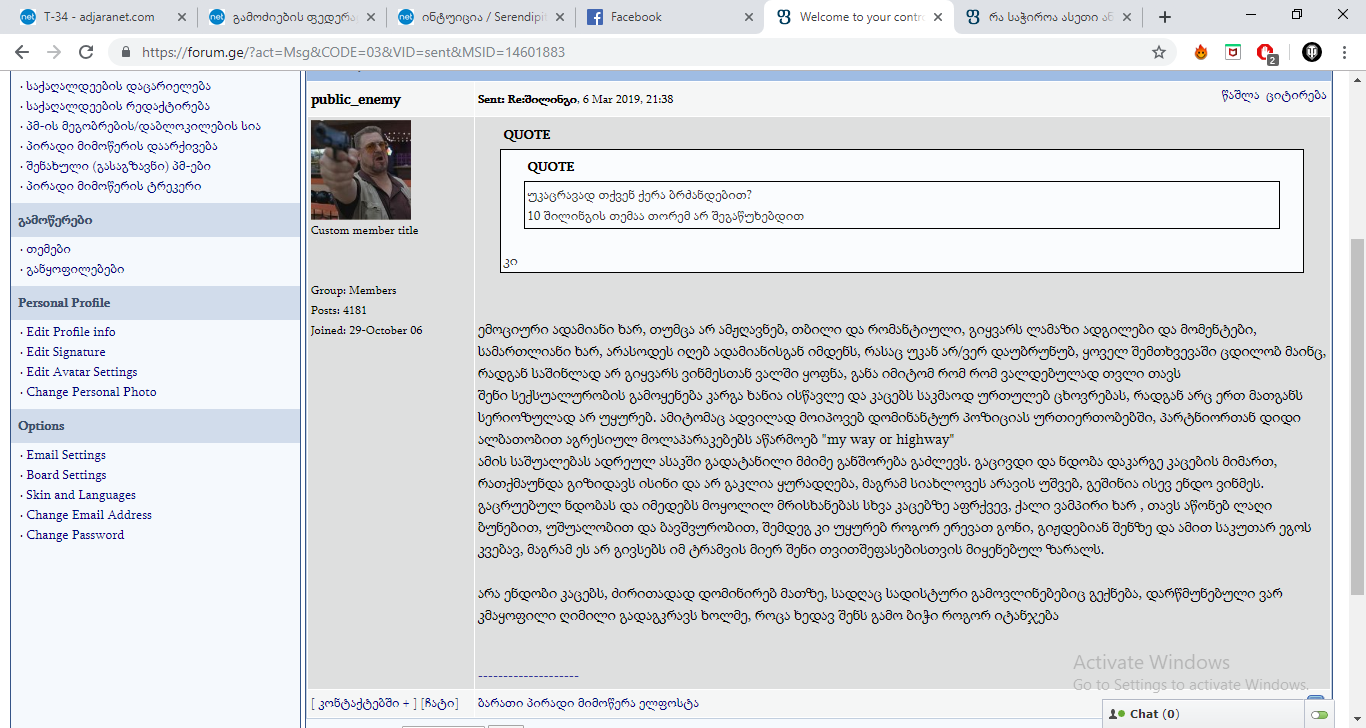Open Change Personal Photo
This screenshot has height=728, width=1366.
tap(91, 392)
